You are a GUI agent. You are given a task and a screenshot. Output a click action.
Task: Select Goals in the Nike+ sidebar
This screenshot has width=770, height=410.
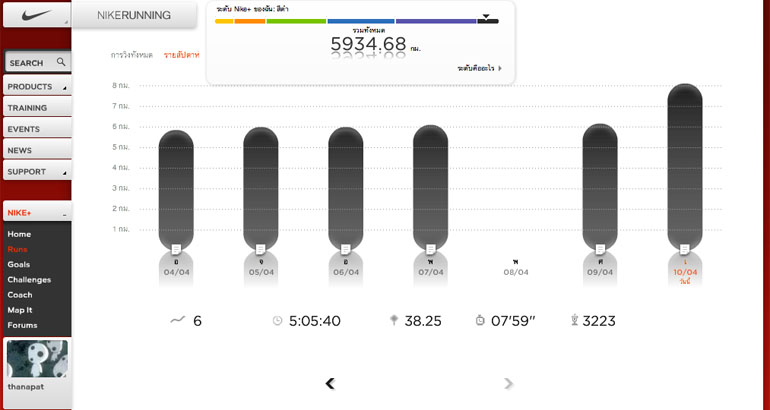pyautogui.click(x=19, y=264)
